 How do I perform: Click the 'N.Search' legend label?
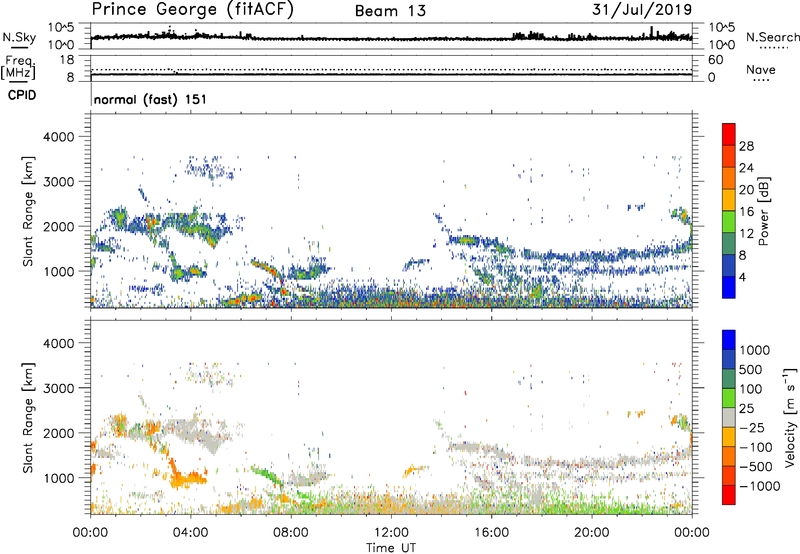coord(773,37)
